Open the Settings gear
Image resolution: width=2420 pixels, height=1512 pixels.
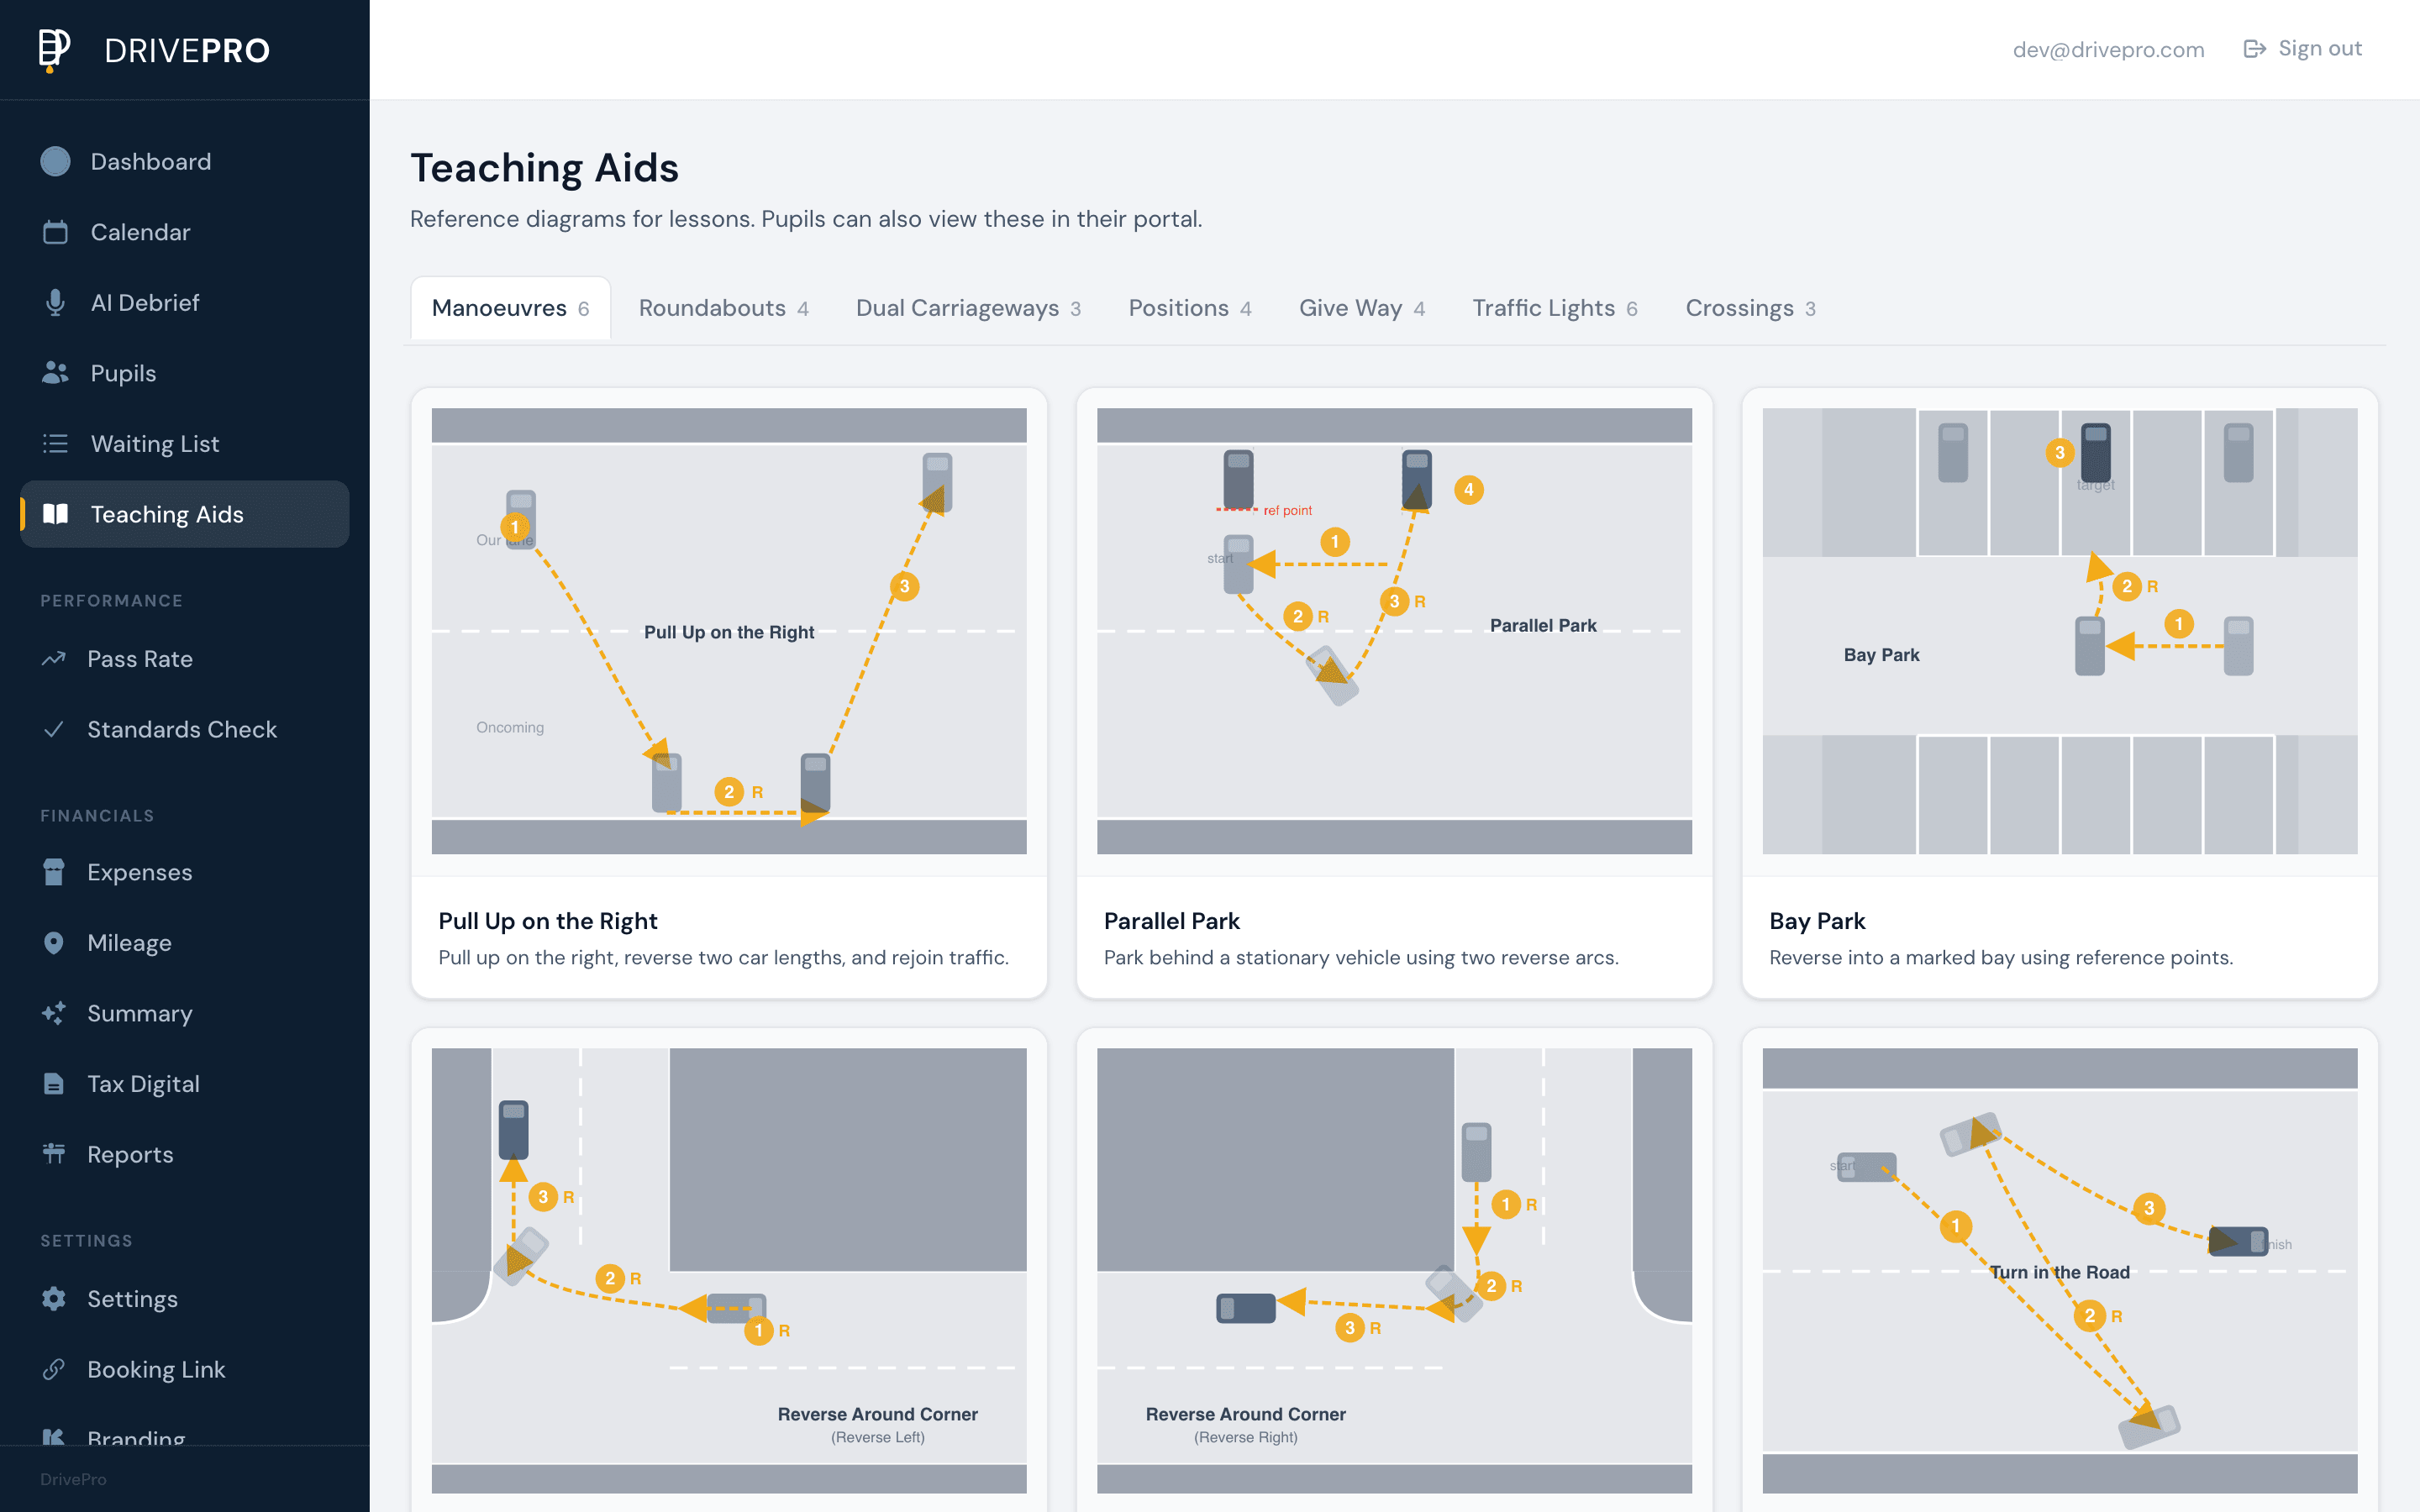[55, 1297]
